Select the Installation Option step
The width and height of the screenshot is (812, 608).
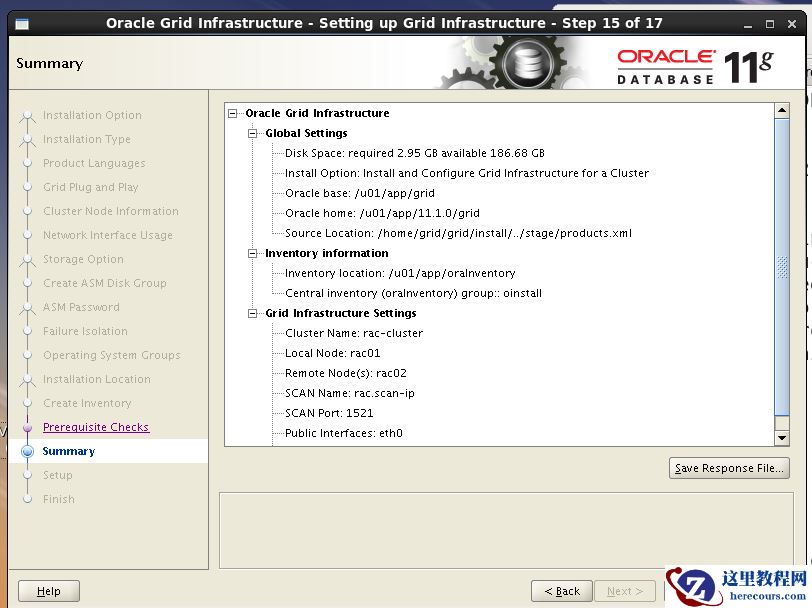coord(92,115)
